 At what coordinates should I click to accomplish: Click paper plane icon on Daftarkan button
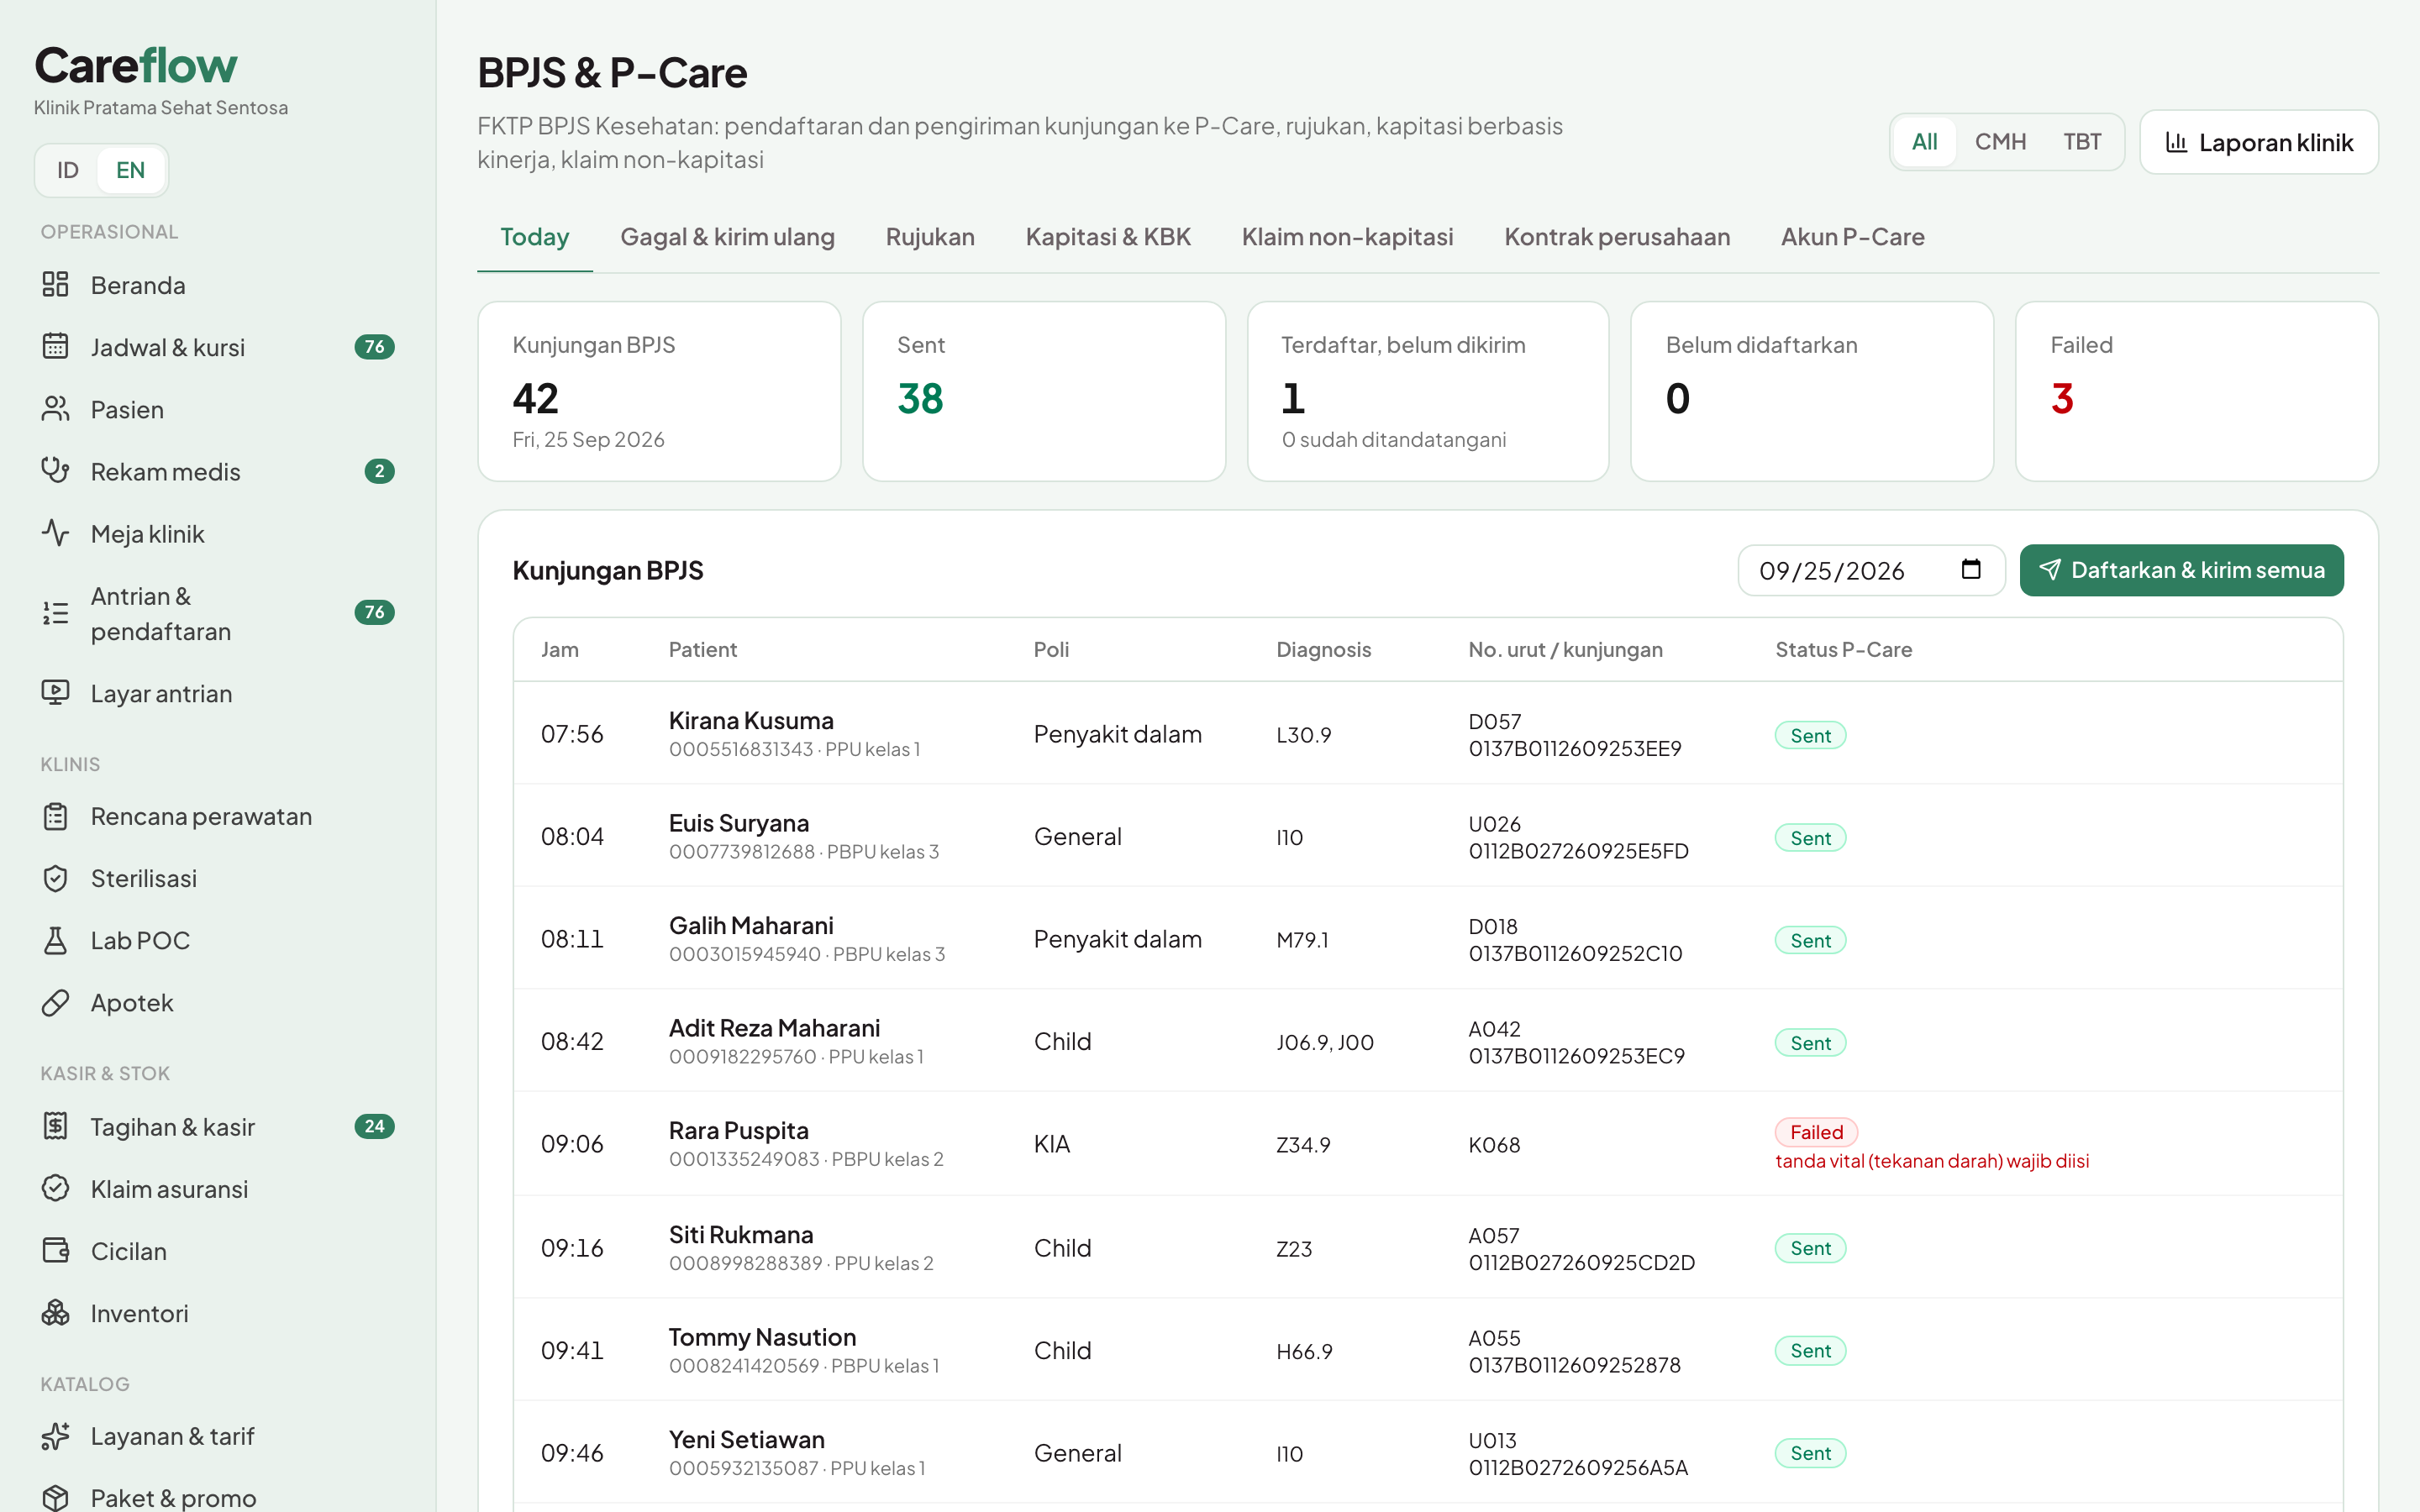tap(2050, 570)
